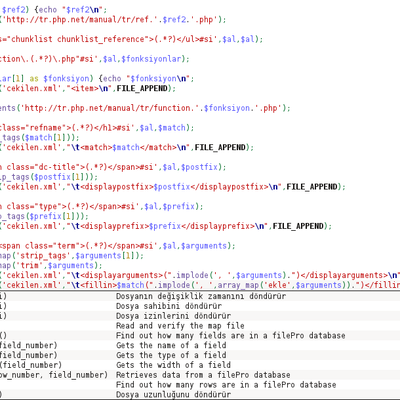Viewport: 400px width, 400px height.
Task: Click the class="type" regex line
Action: click(101, 207)
